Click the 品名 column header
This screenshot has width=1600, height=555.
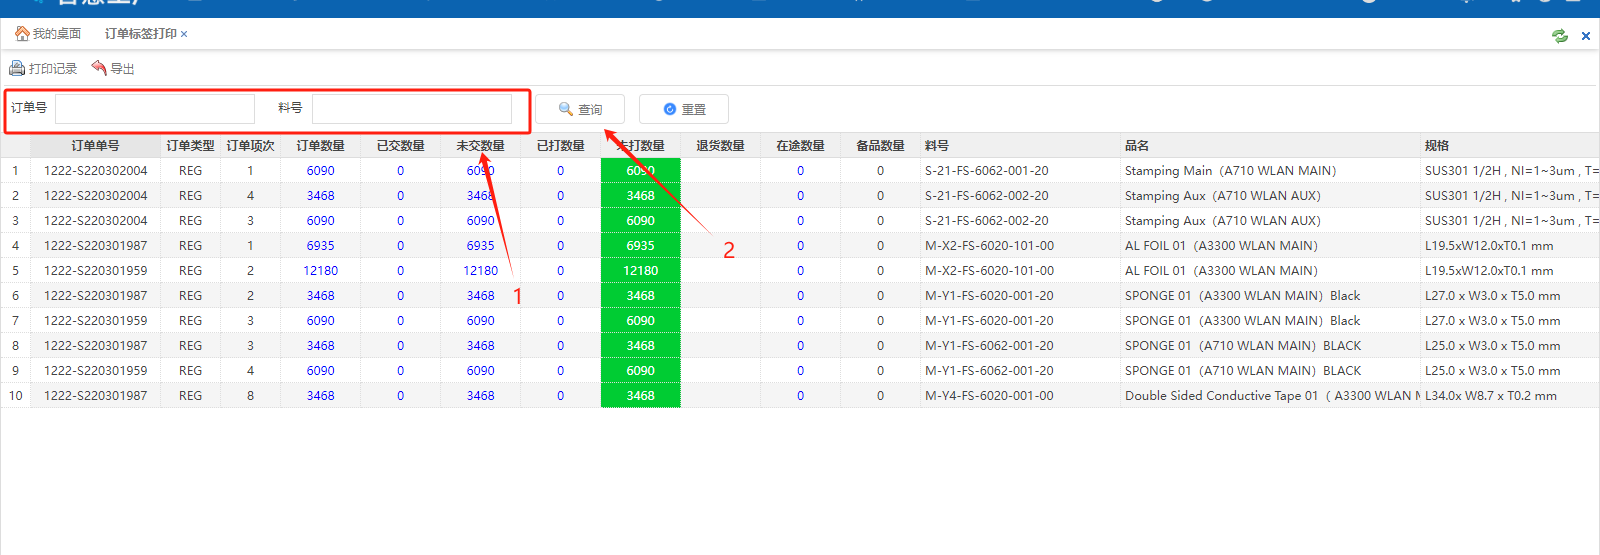pyautogui.click(x=1137, y=146)
